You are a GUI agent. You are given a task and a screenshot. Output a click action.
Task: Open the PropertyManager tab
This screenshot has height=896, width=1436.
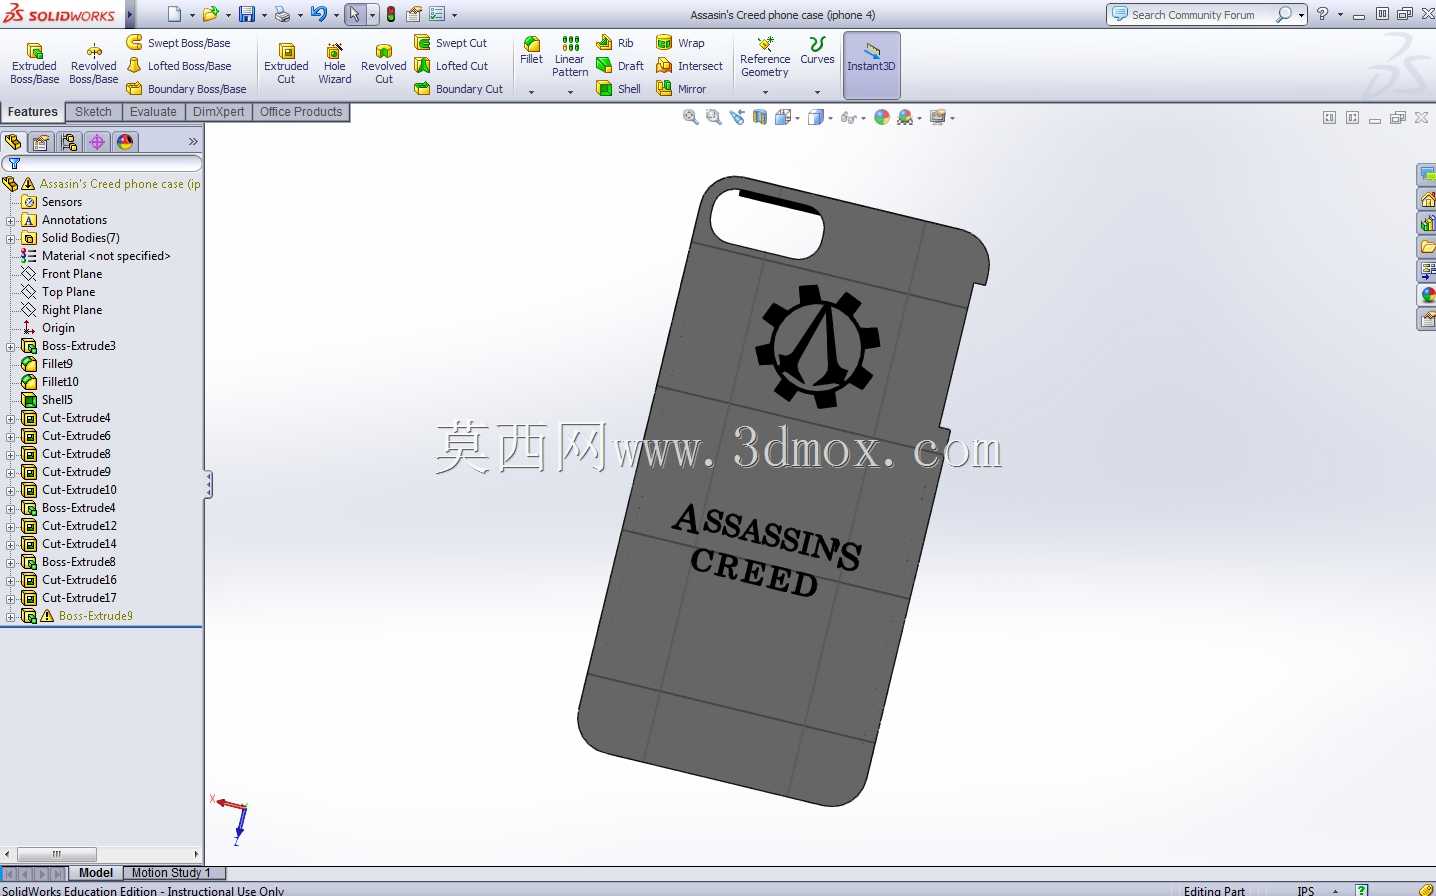click(41, 142)
